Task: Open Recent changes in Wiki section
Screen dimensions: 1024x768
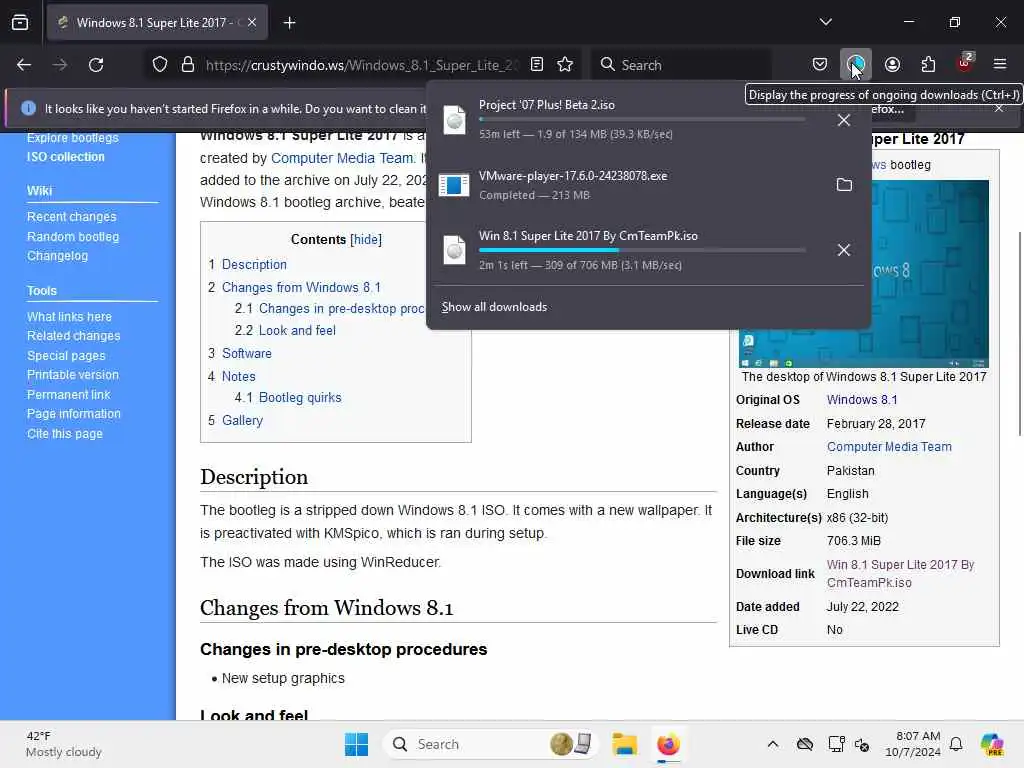Action: click(71, 216)
